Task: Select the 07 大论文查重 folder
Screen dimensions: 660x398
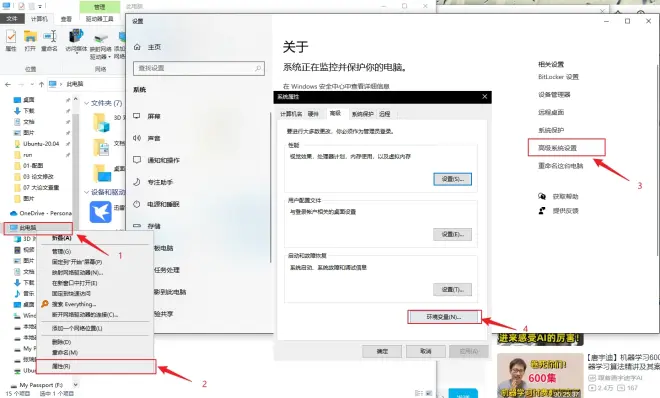Action: coord(41,187)
